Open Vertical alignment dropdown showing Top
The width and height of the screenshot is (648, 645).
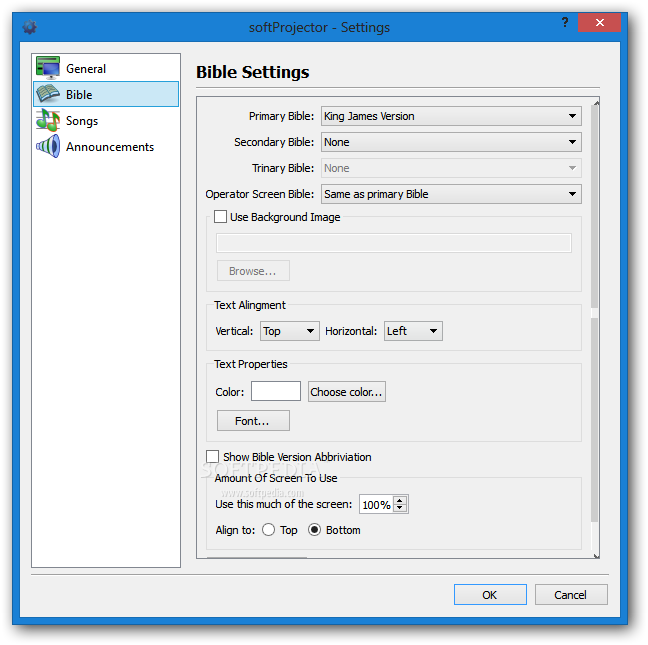click(x=290, y=331)
